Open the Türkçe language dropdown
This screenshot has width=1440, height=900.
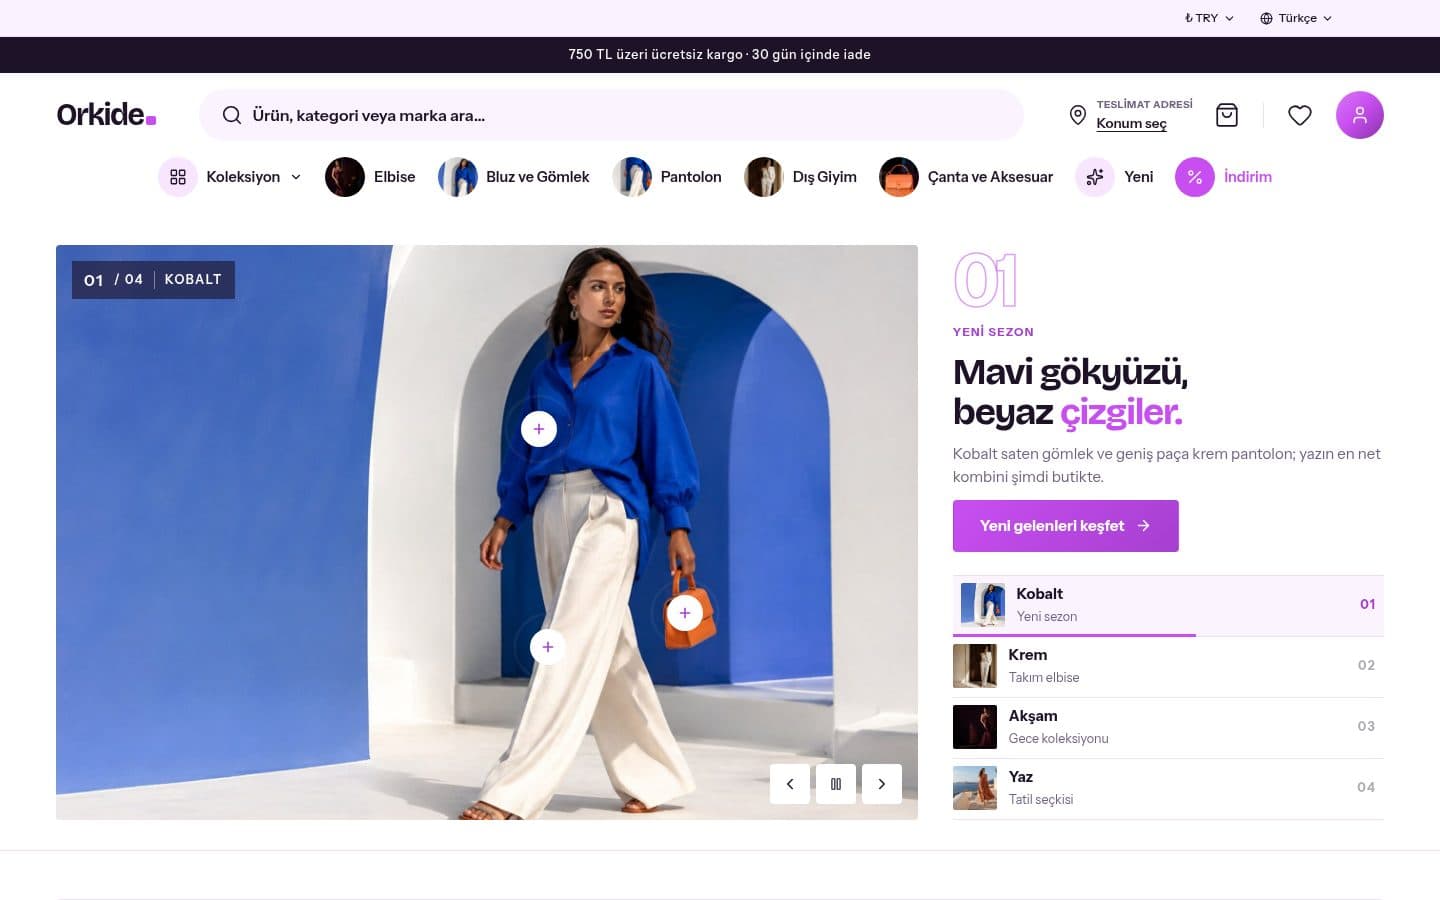pos(1296,18)
